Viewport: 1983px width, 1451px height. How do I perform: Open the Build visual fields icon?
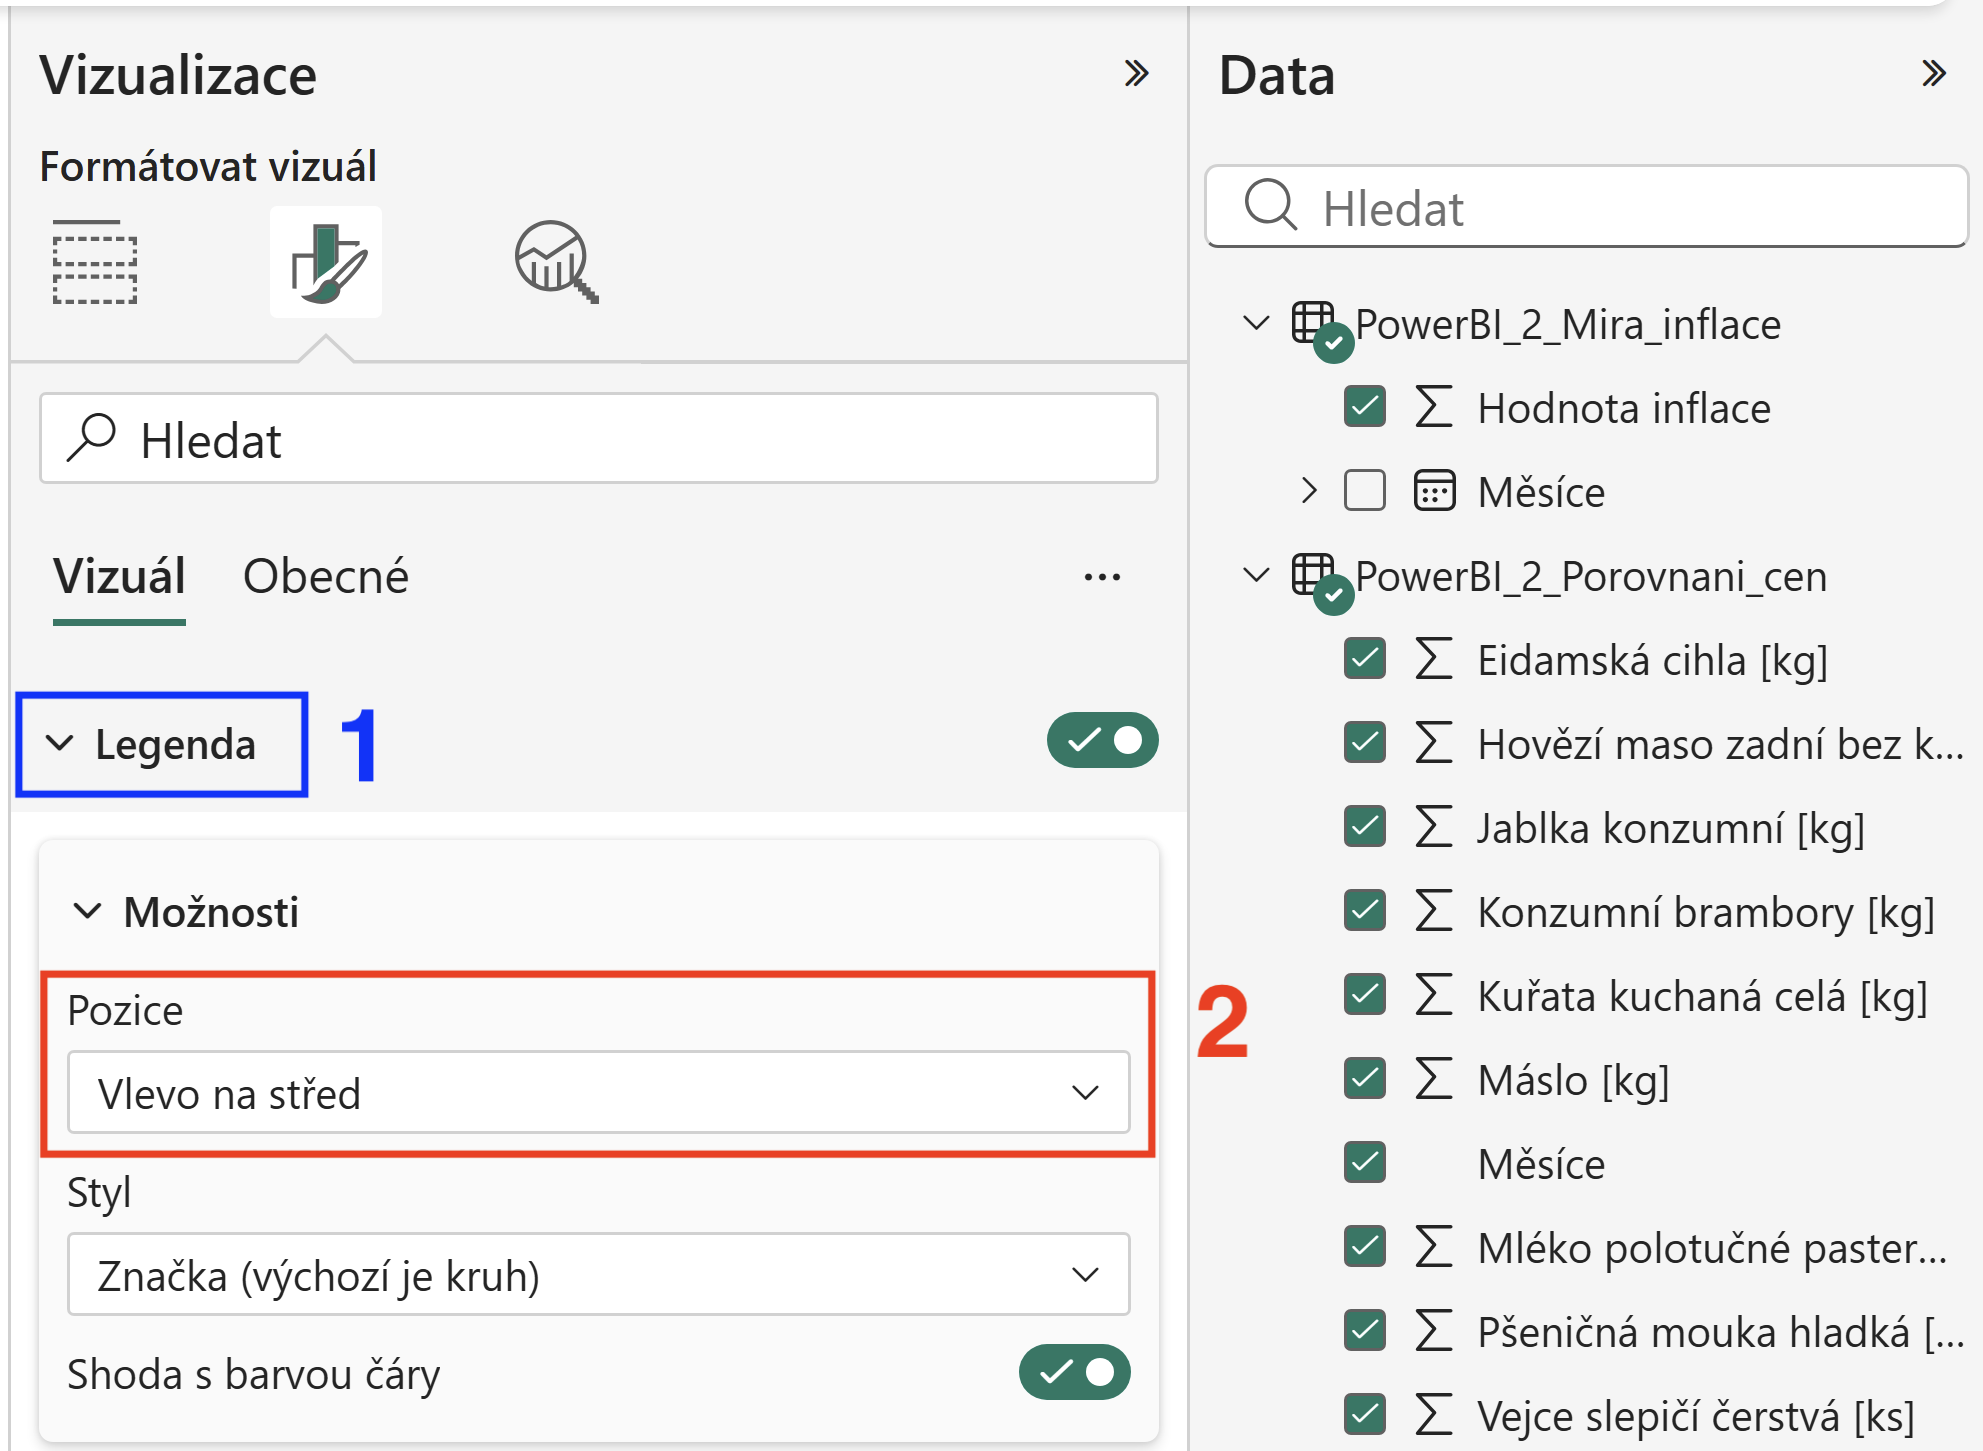click(x=95, y=262)
